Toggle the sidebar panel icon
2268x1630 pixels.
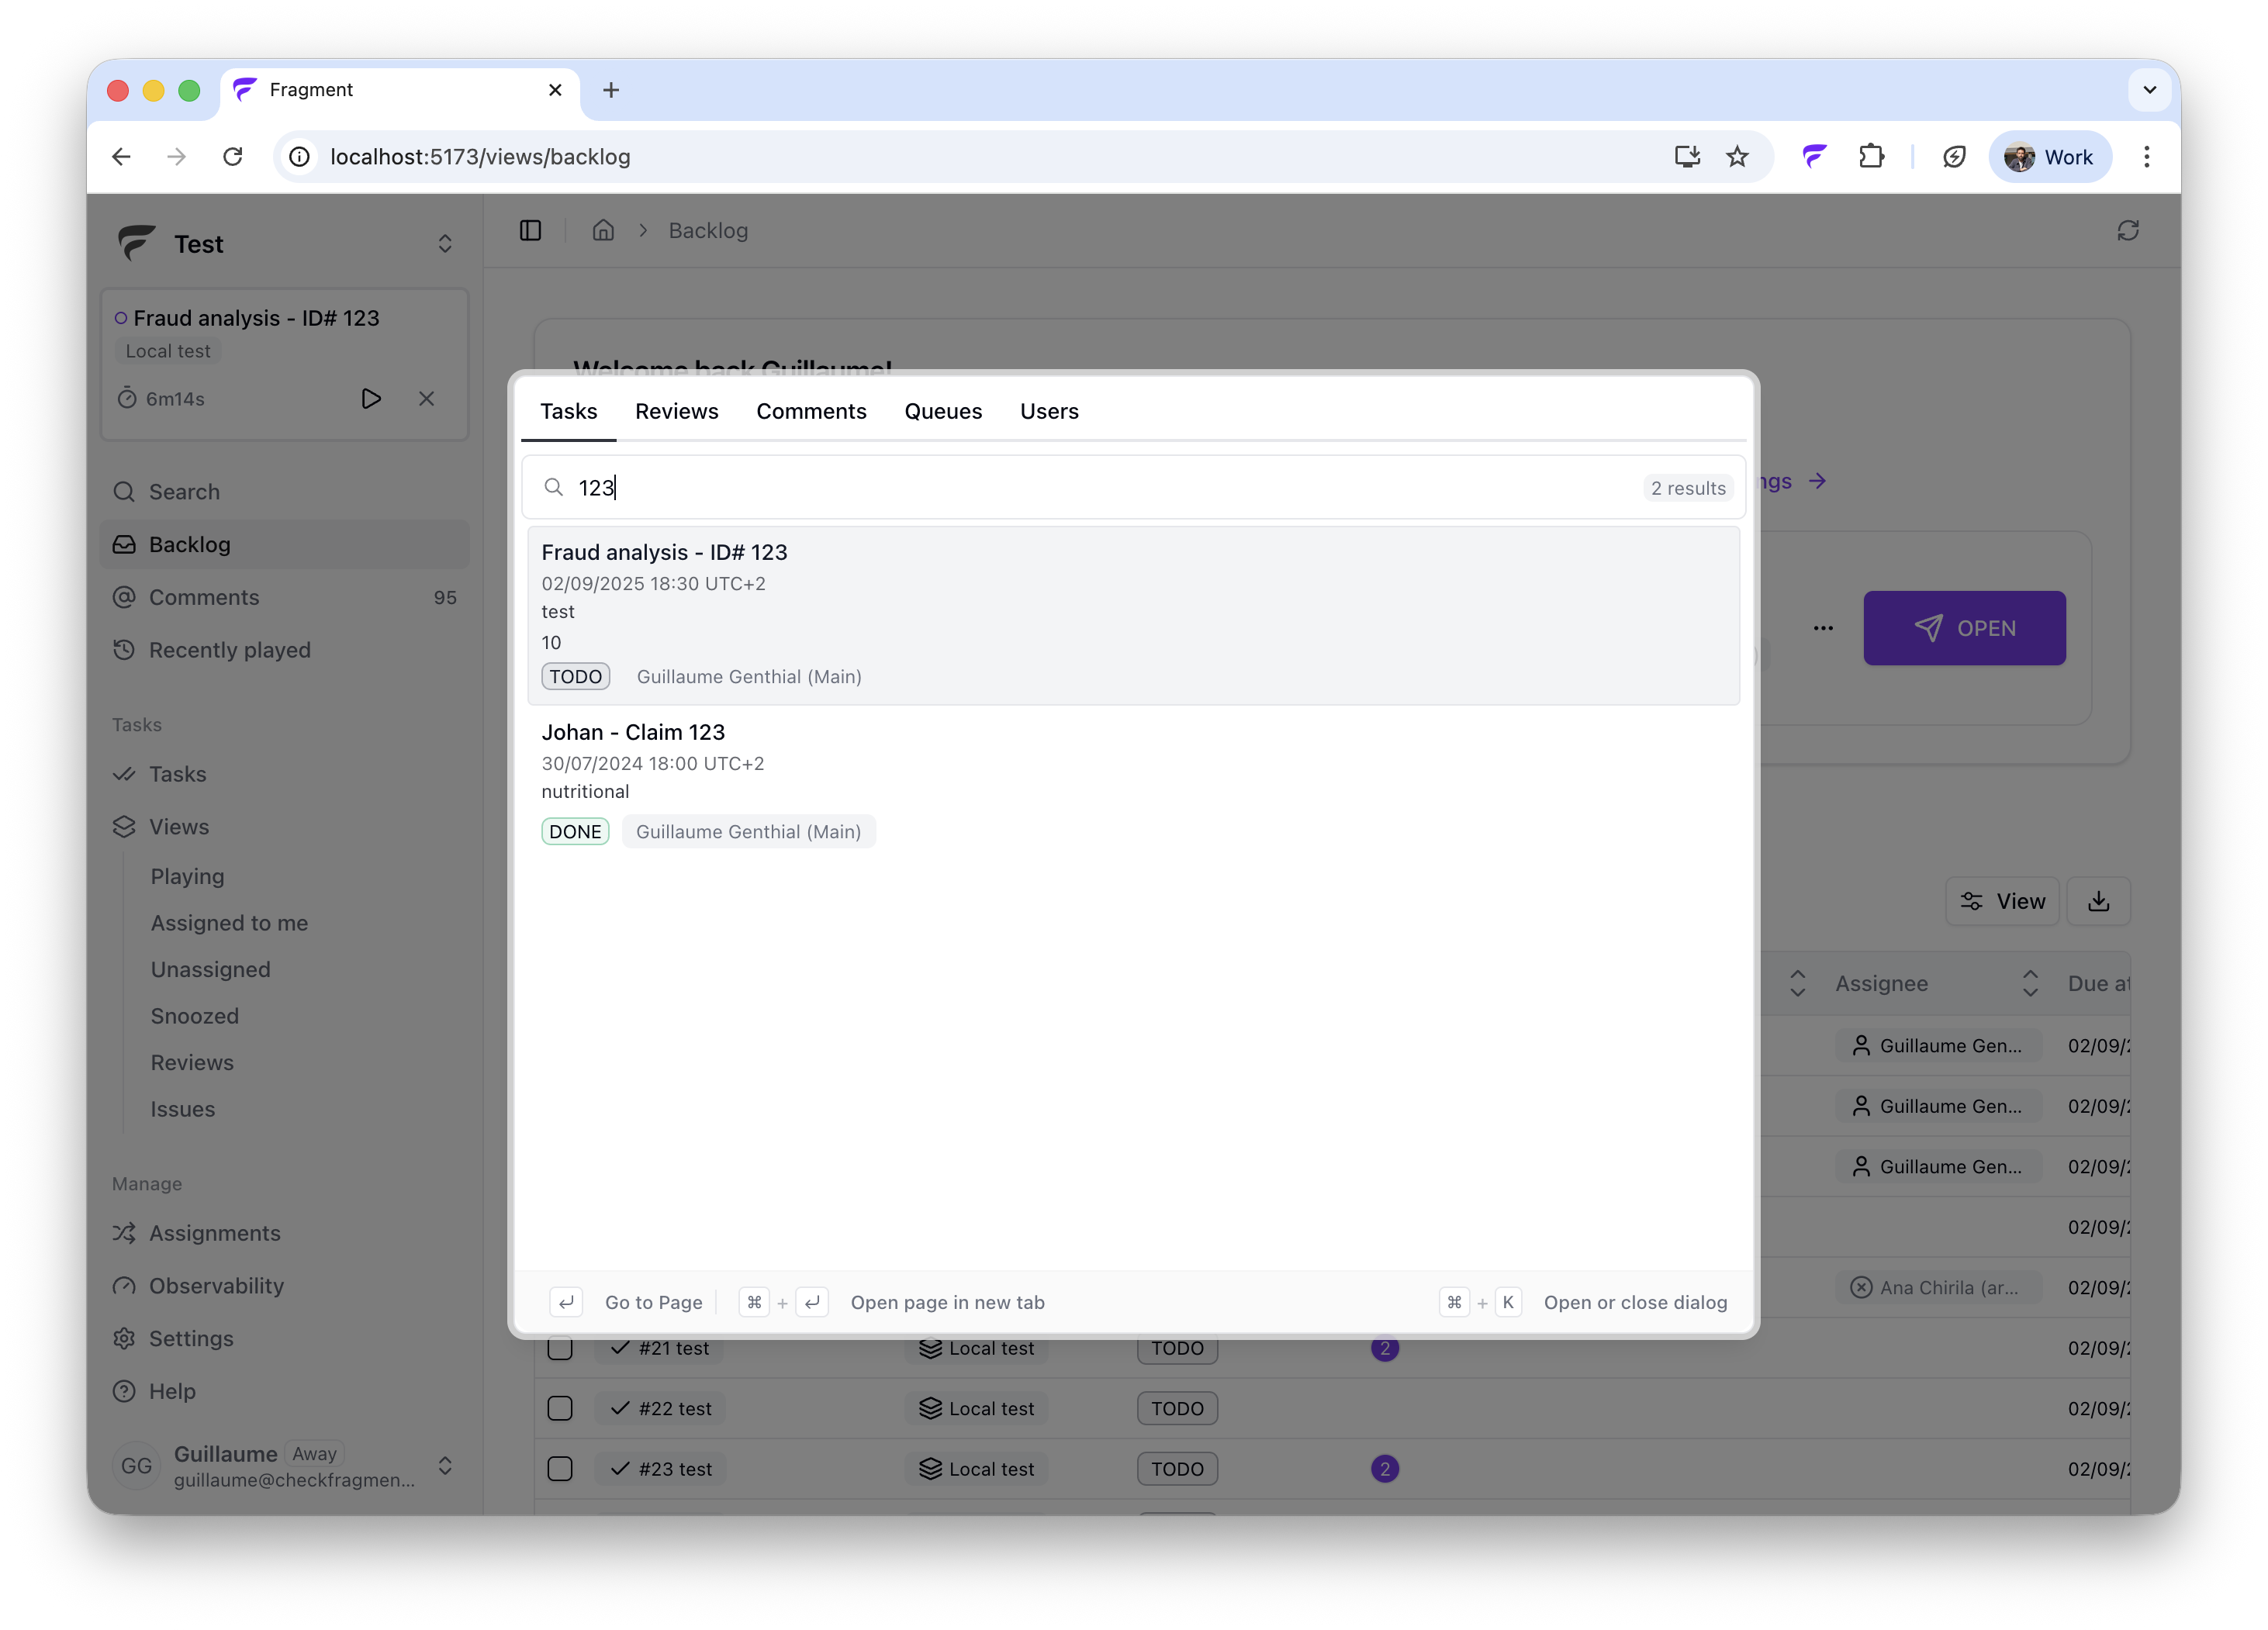point(531,231)
